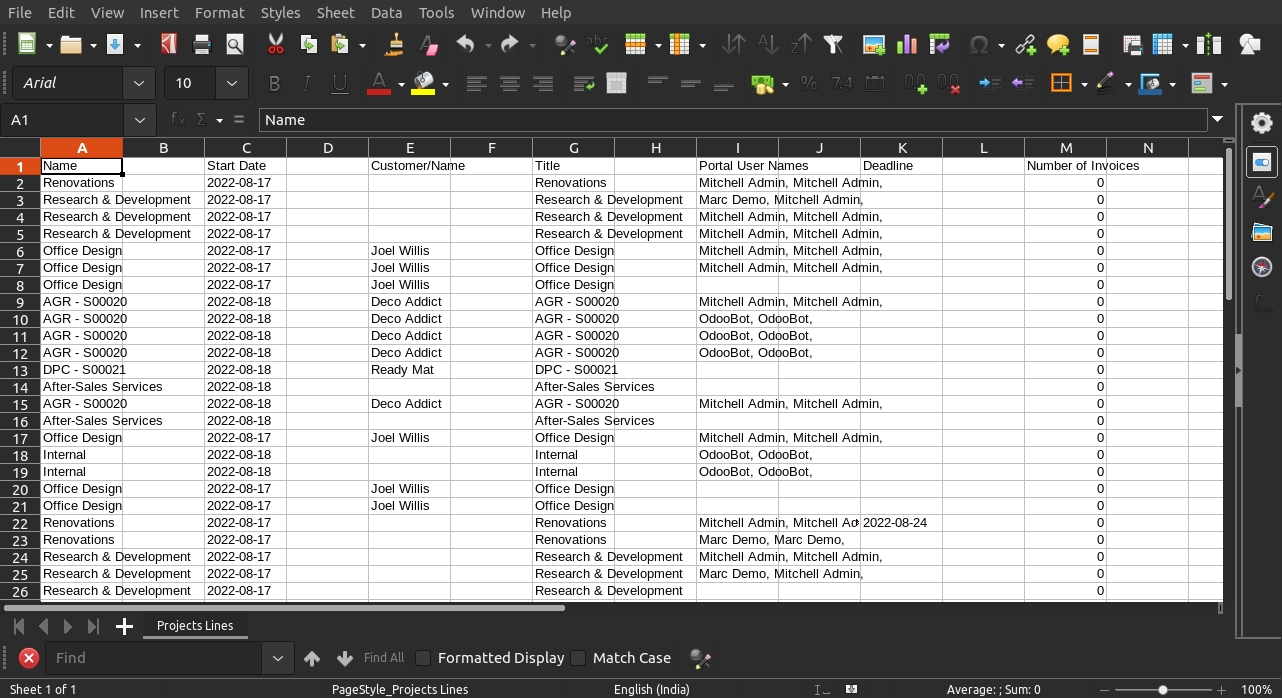Toggle Center Horizontally alignment
This screenshot has height=698, width=1282.
(x=510, y=84)
